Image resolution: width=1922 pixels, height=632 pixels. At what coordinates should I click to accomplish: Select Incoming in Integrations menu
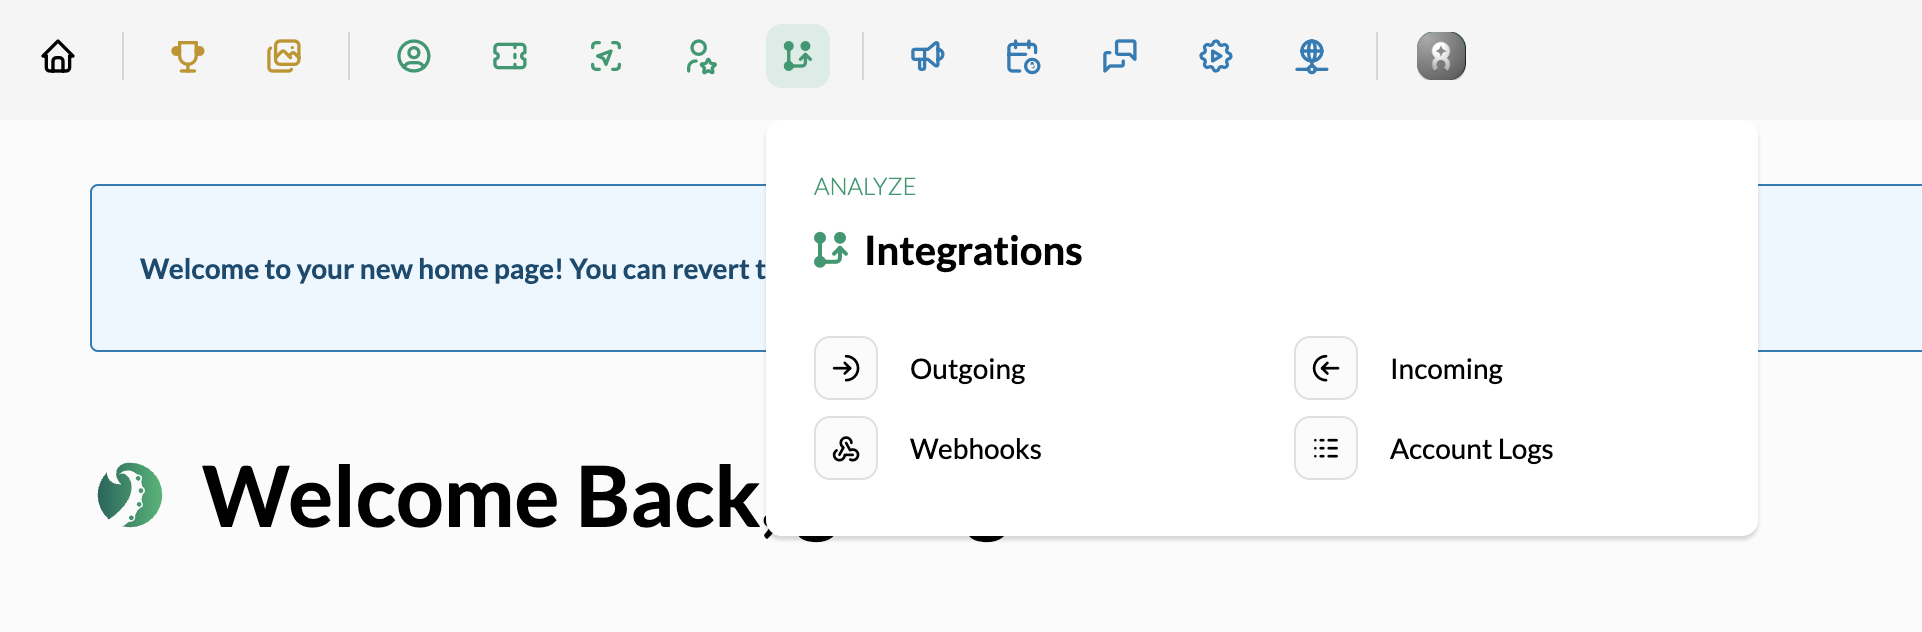[1446, 369]
